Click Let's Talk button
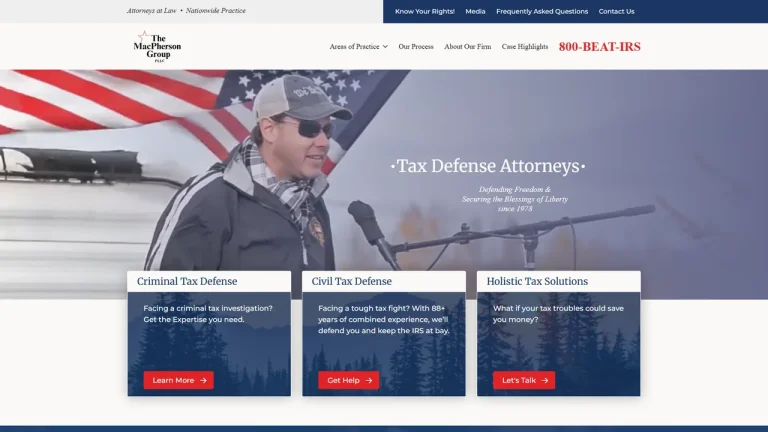Viewport: 768px width, 432px height. click(x=524, y=380)
